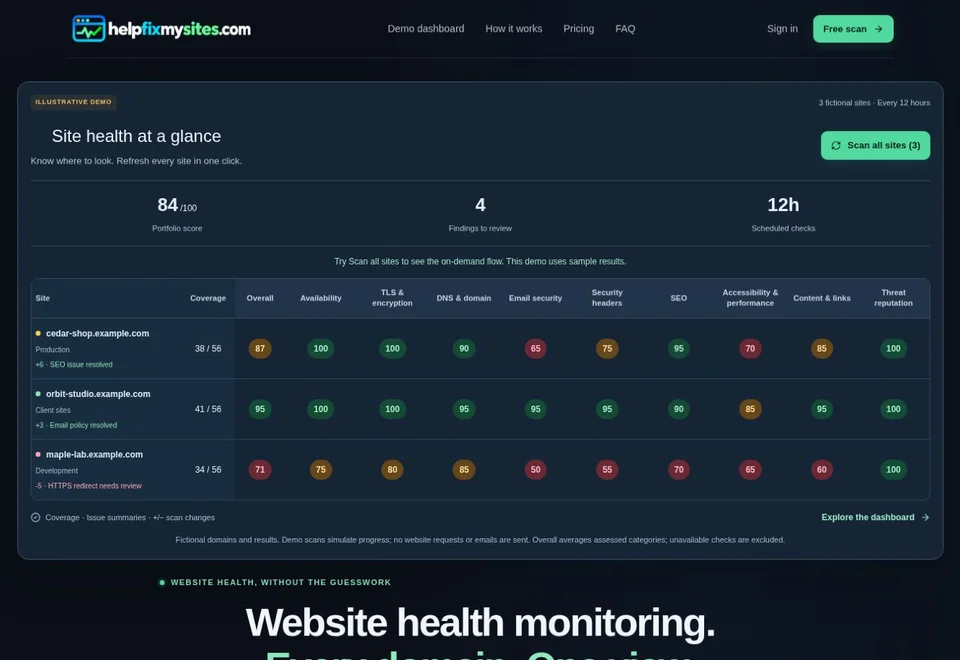Click the Security headers column header
This screenshot has width=960, height=660.
click(607, 298)
